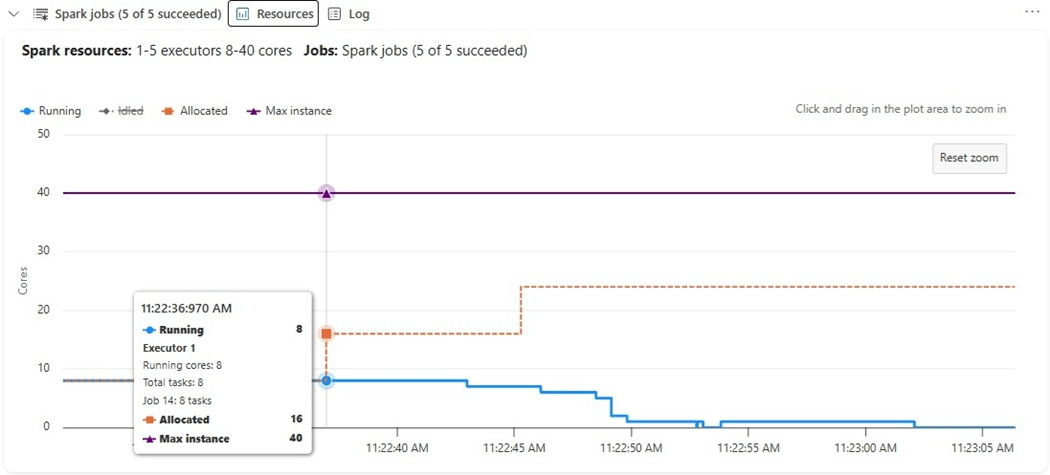Open the Resources tab
The width and height of the screenshot is (1050, 475).
[273, 14]
